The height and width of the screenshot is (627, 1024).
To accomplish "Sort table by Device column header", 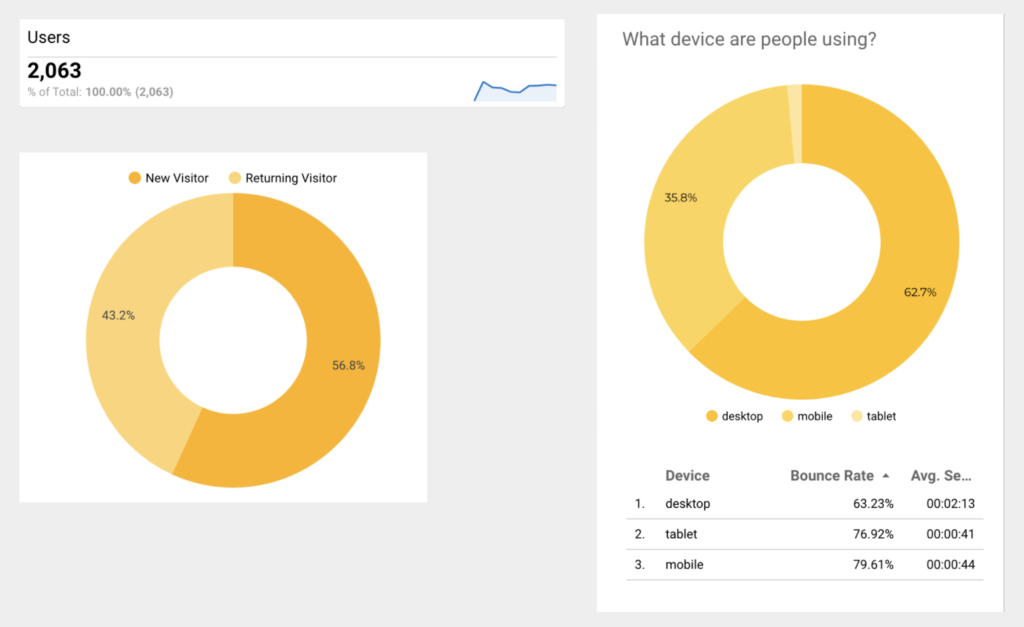I will 687,475.
